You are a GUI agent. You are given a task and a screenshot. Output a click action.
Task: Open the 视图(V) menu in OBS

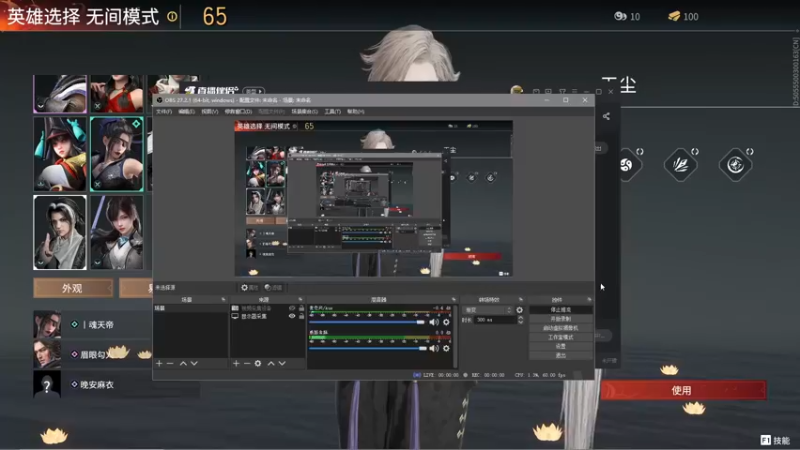(x=209, y=111)
